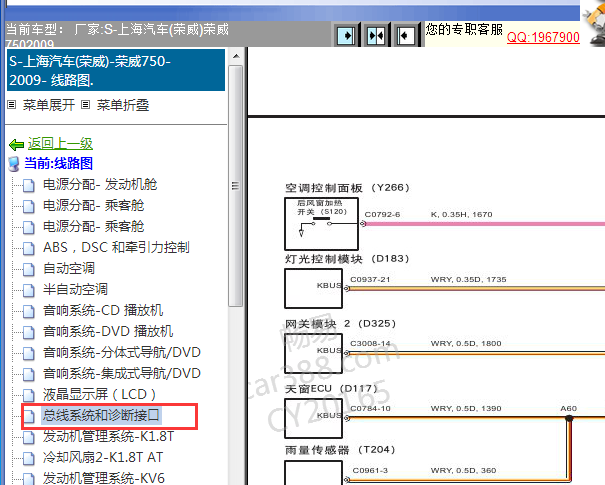Open 发动机管理系统-K1.8T diagram

point(108,436)
